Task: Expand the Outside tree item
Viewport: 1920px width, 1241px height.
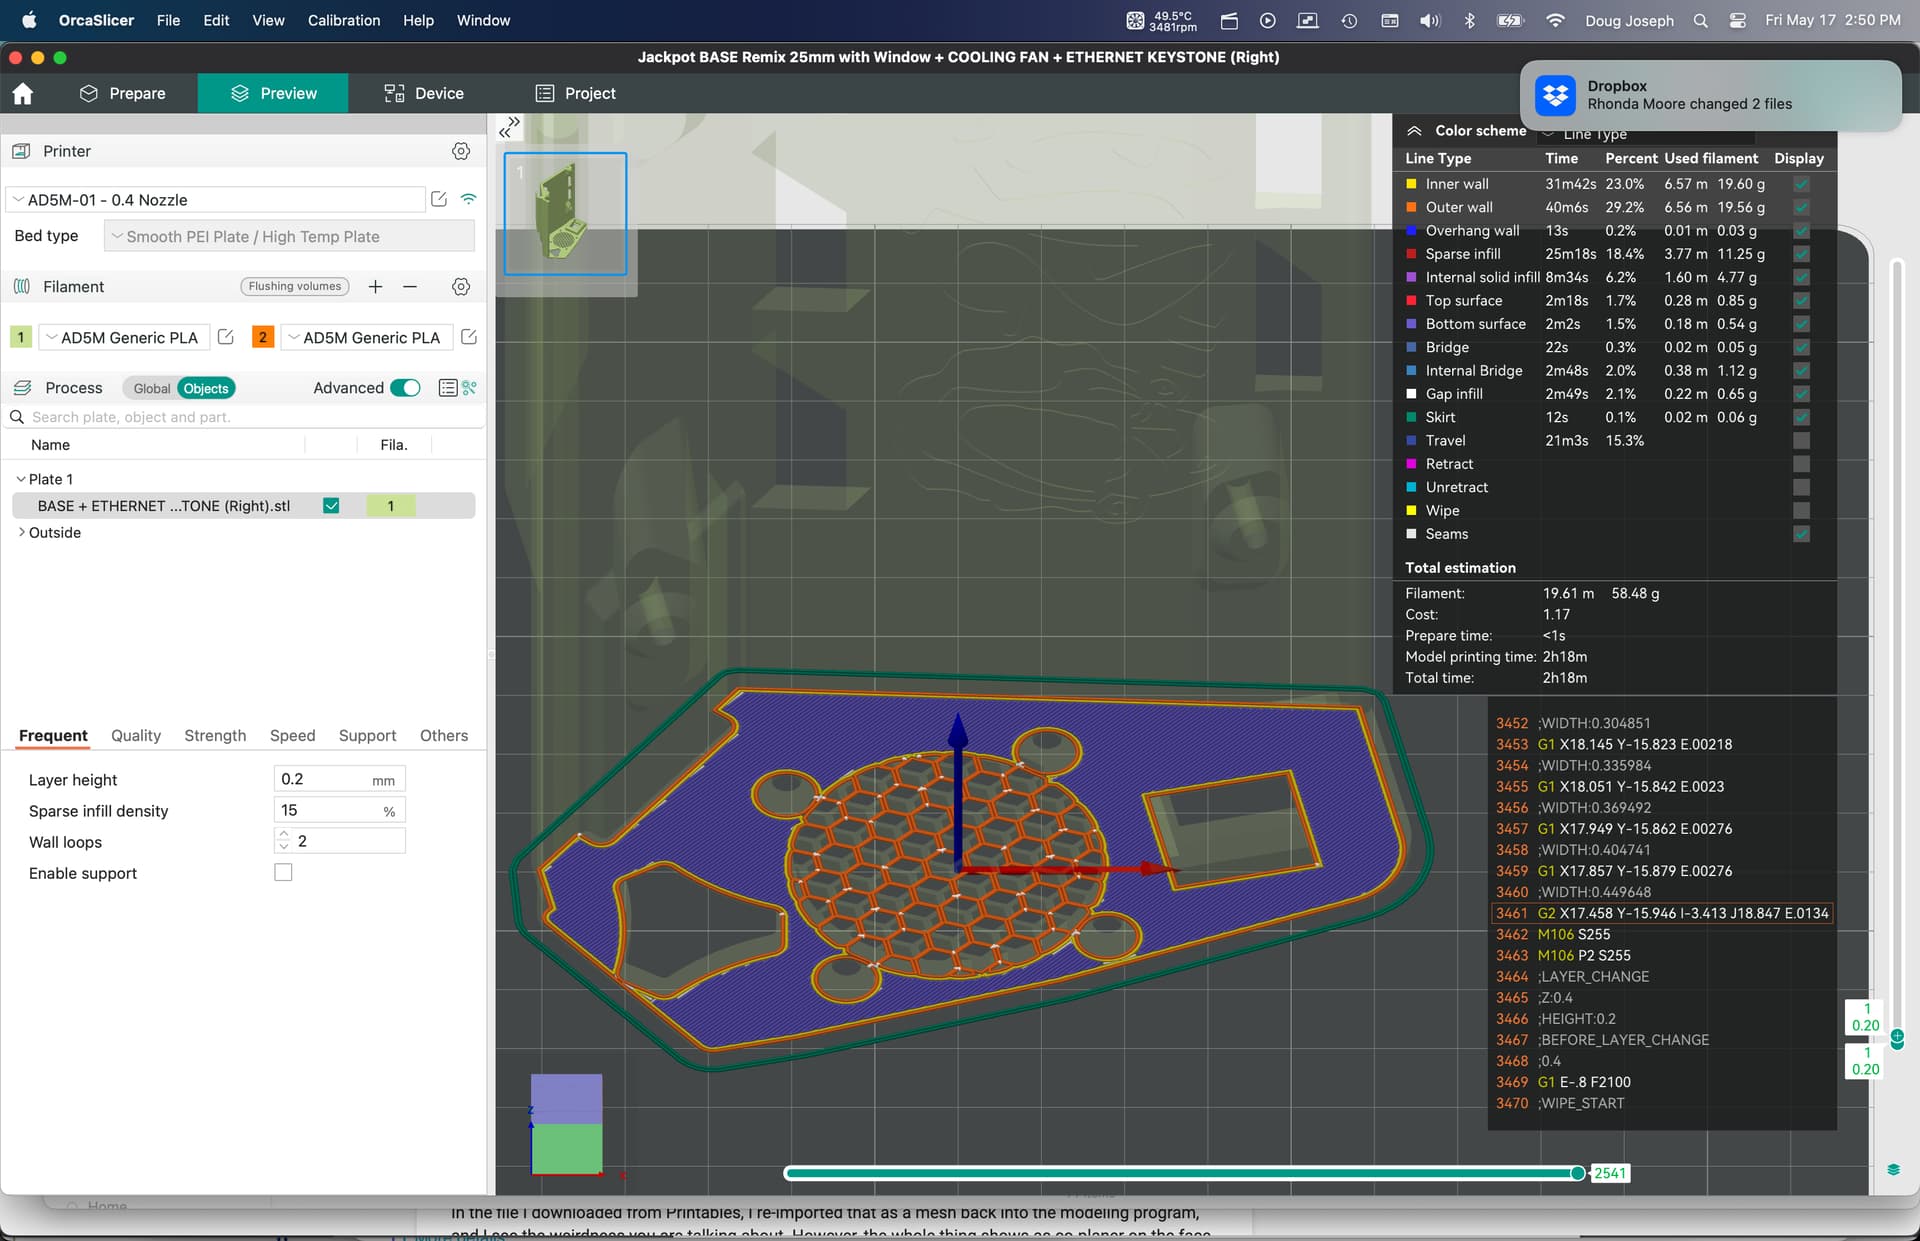Action: tap(22, 533)
